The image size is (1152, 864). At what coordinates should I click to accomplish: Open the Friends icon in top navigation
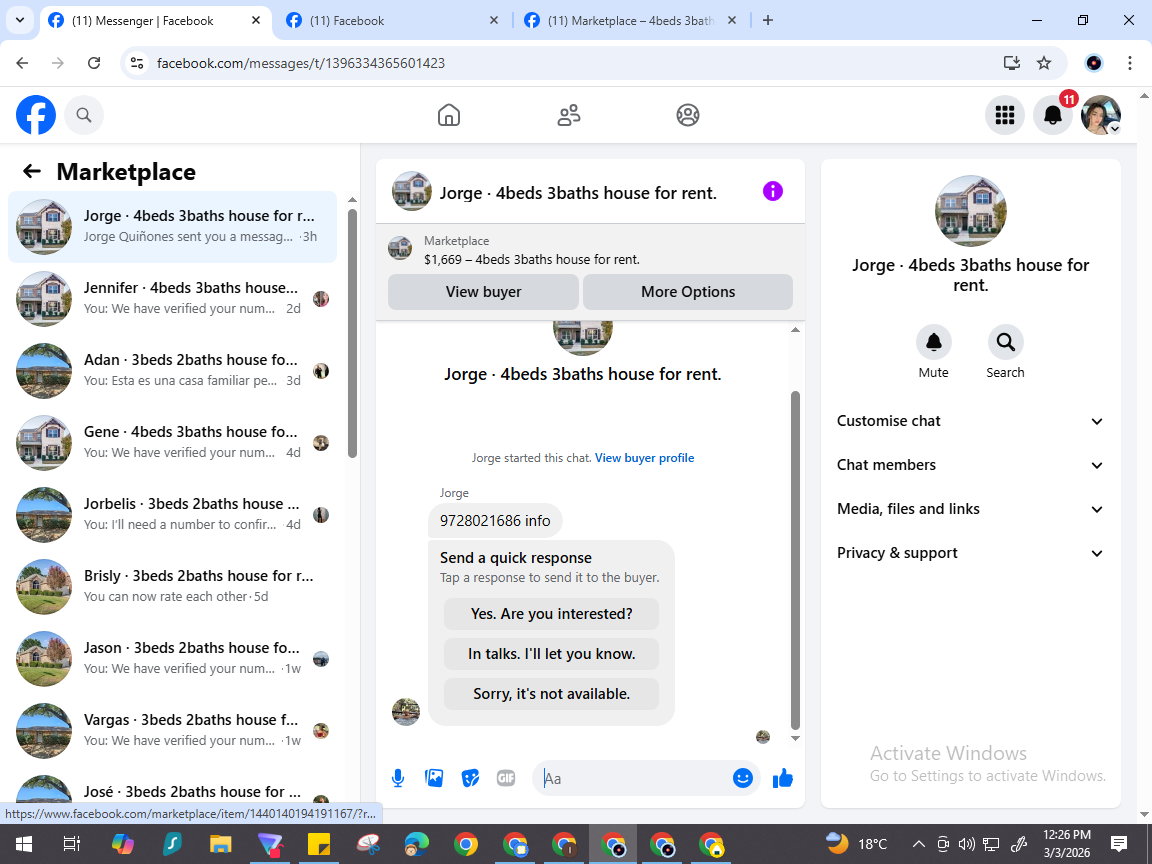(x=569, y=115)
